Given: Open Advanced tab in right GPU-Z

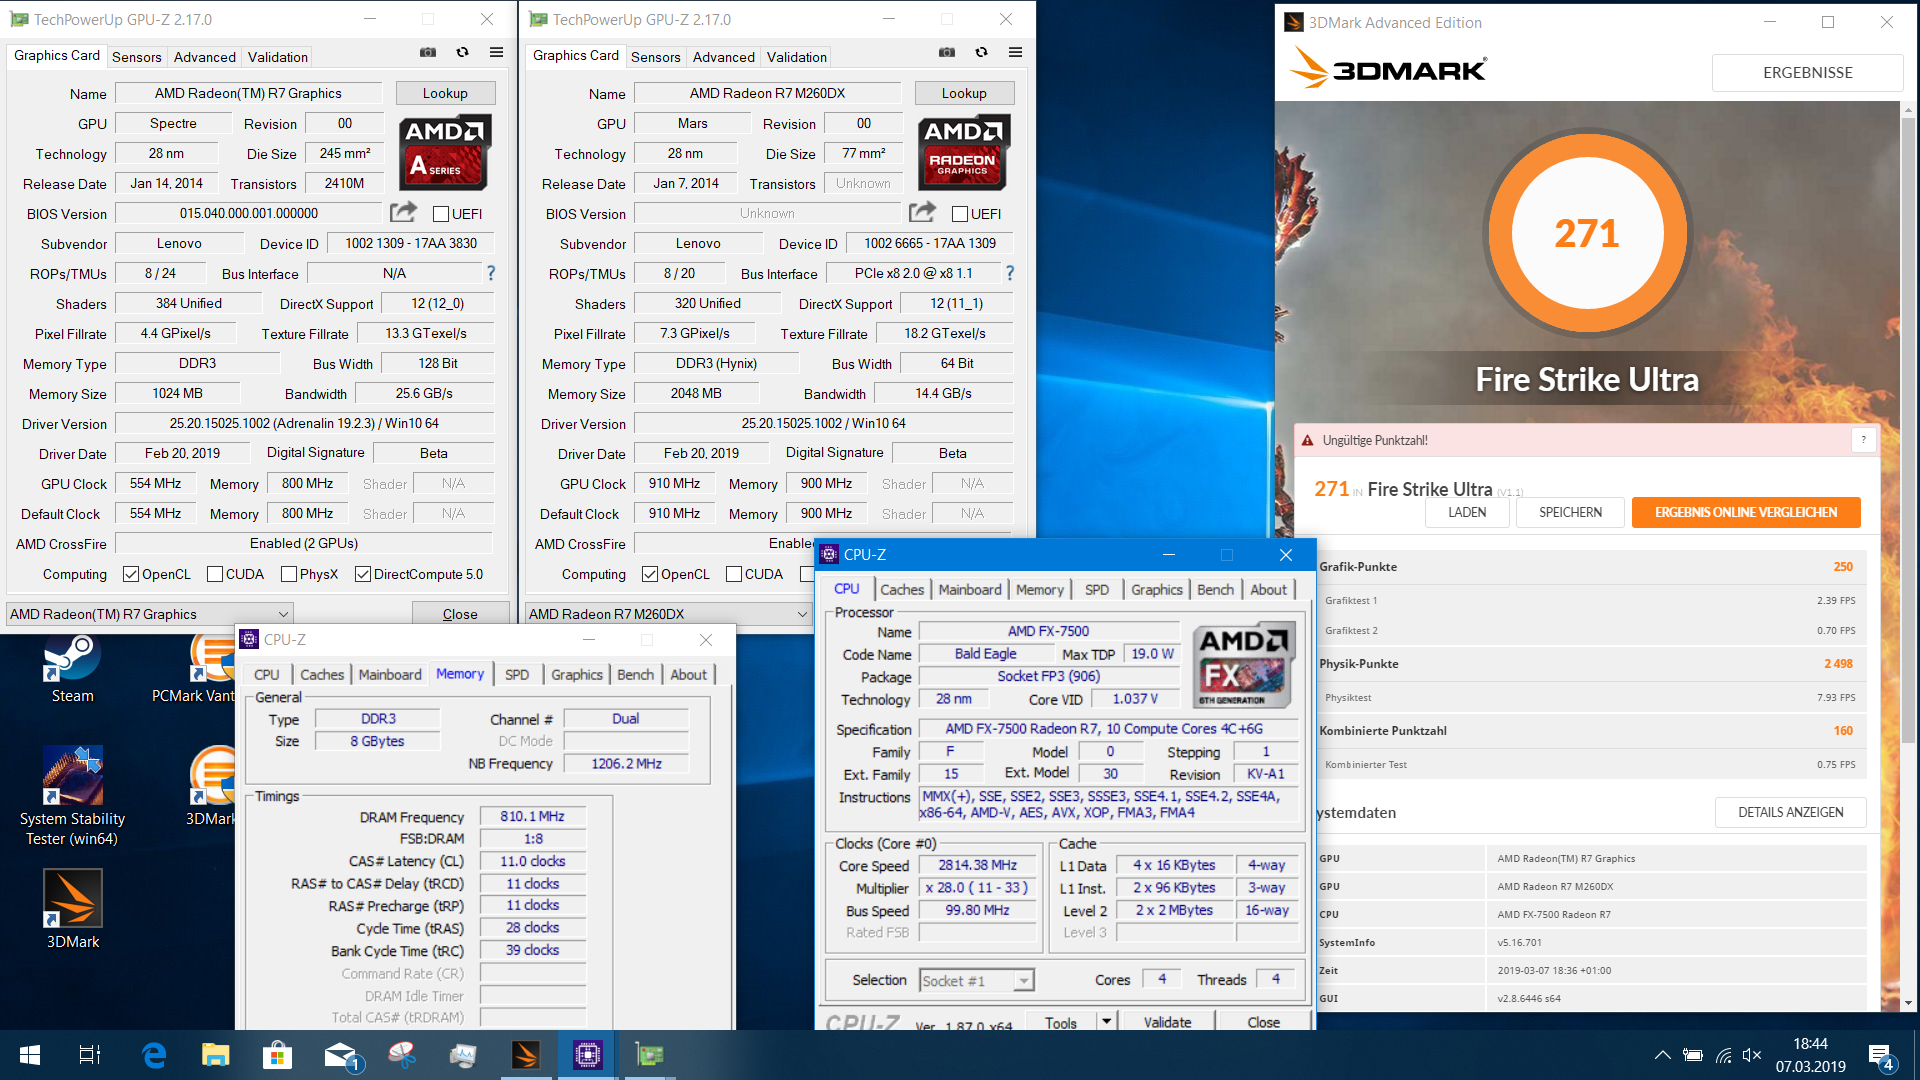Looking at the screenshot, I should pyautogui.click(x=724, y=57).
